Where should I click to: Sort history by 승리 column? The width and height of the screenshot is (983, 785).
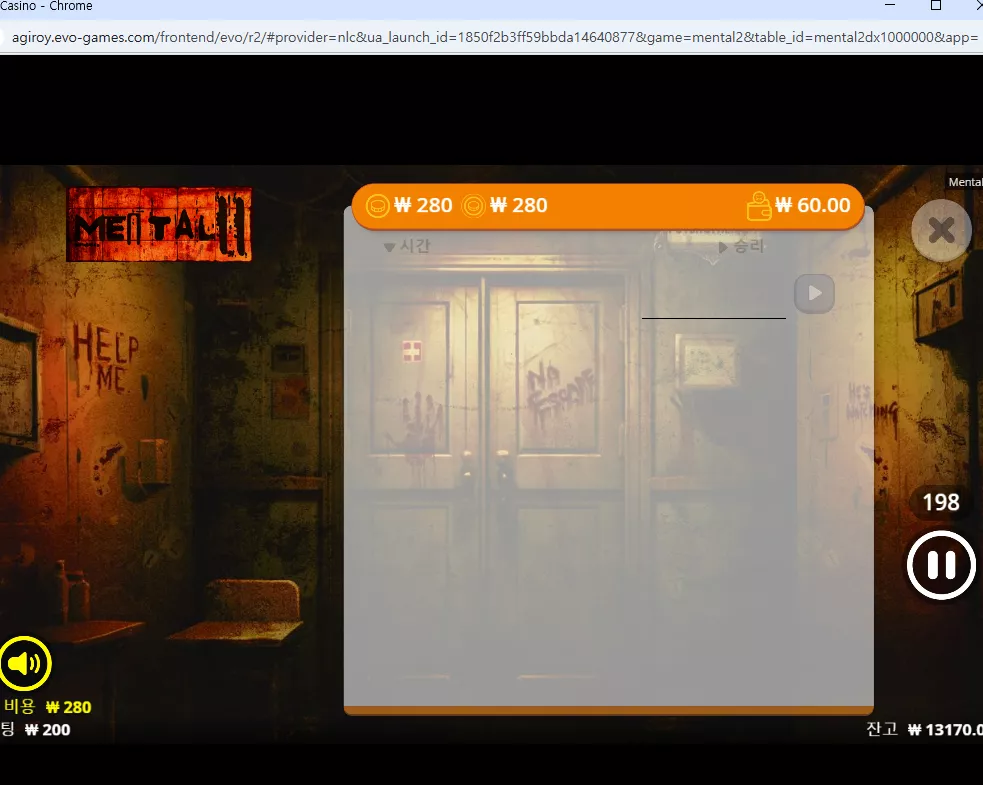[x=742, y=246]
